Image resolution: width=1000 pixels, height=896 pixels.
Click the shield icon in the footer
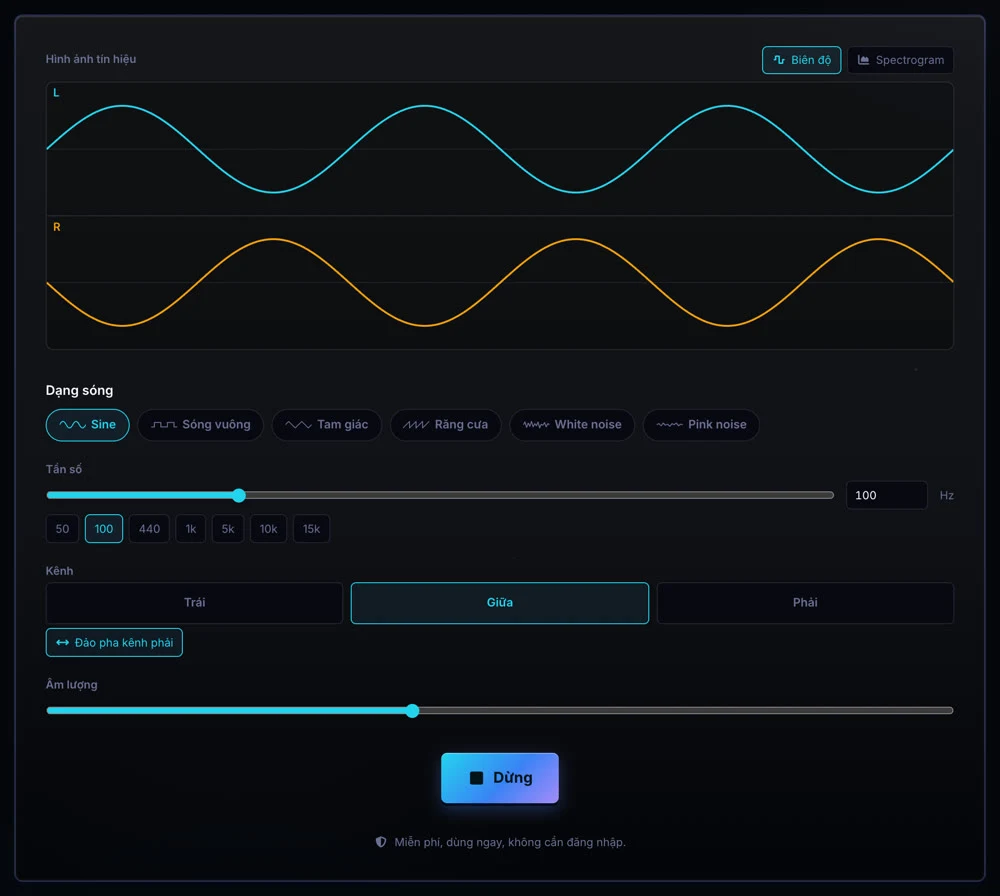pyautogui.click(x=381, y=842)
